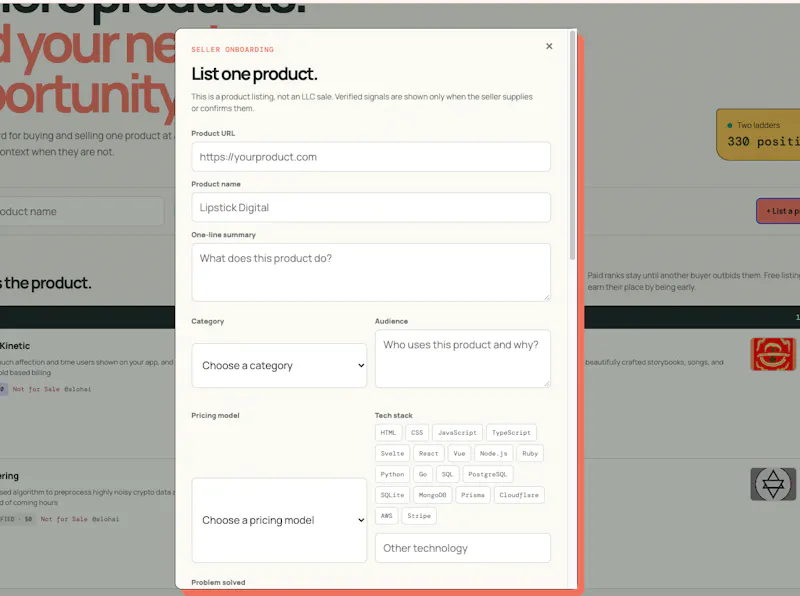Select the SQLite tech tag
Screen dimensions: 800x596
pos(392,495)
